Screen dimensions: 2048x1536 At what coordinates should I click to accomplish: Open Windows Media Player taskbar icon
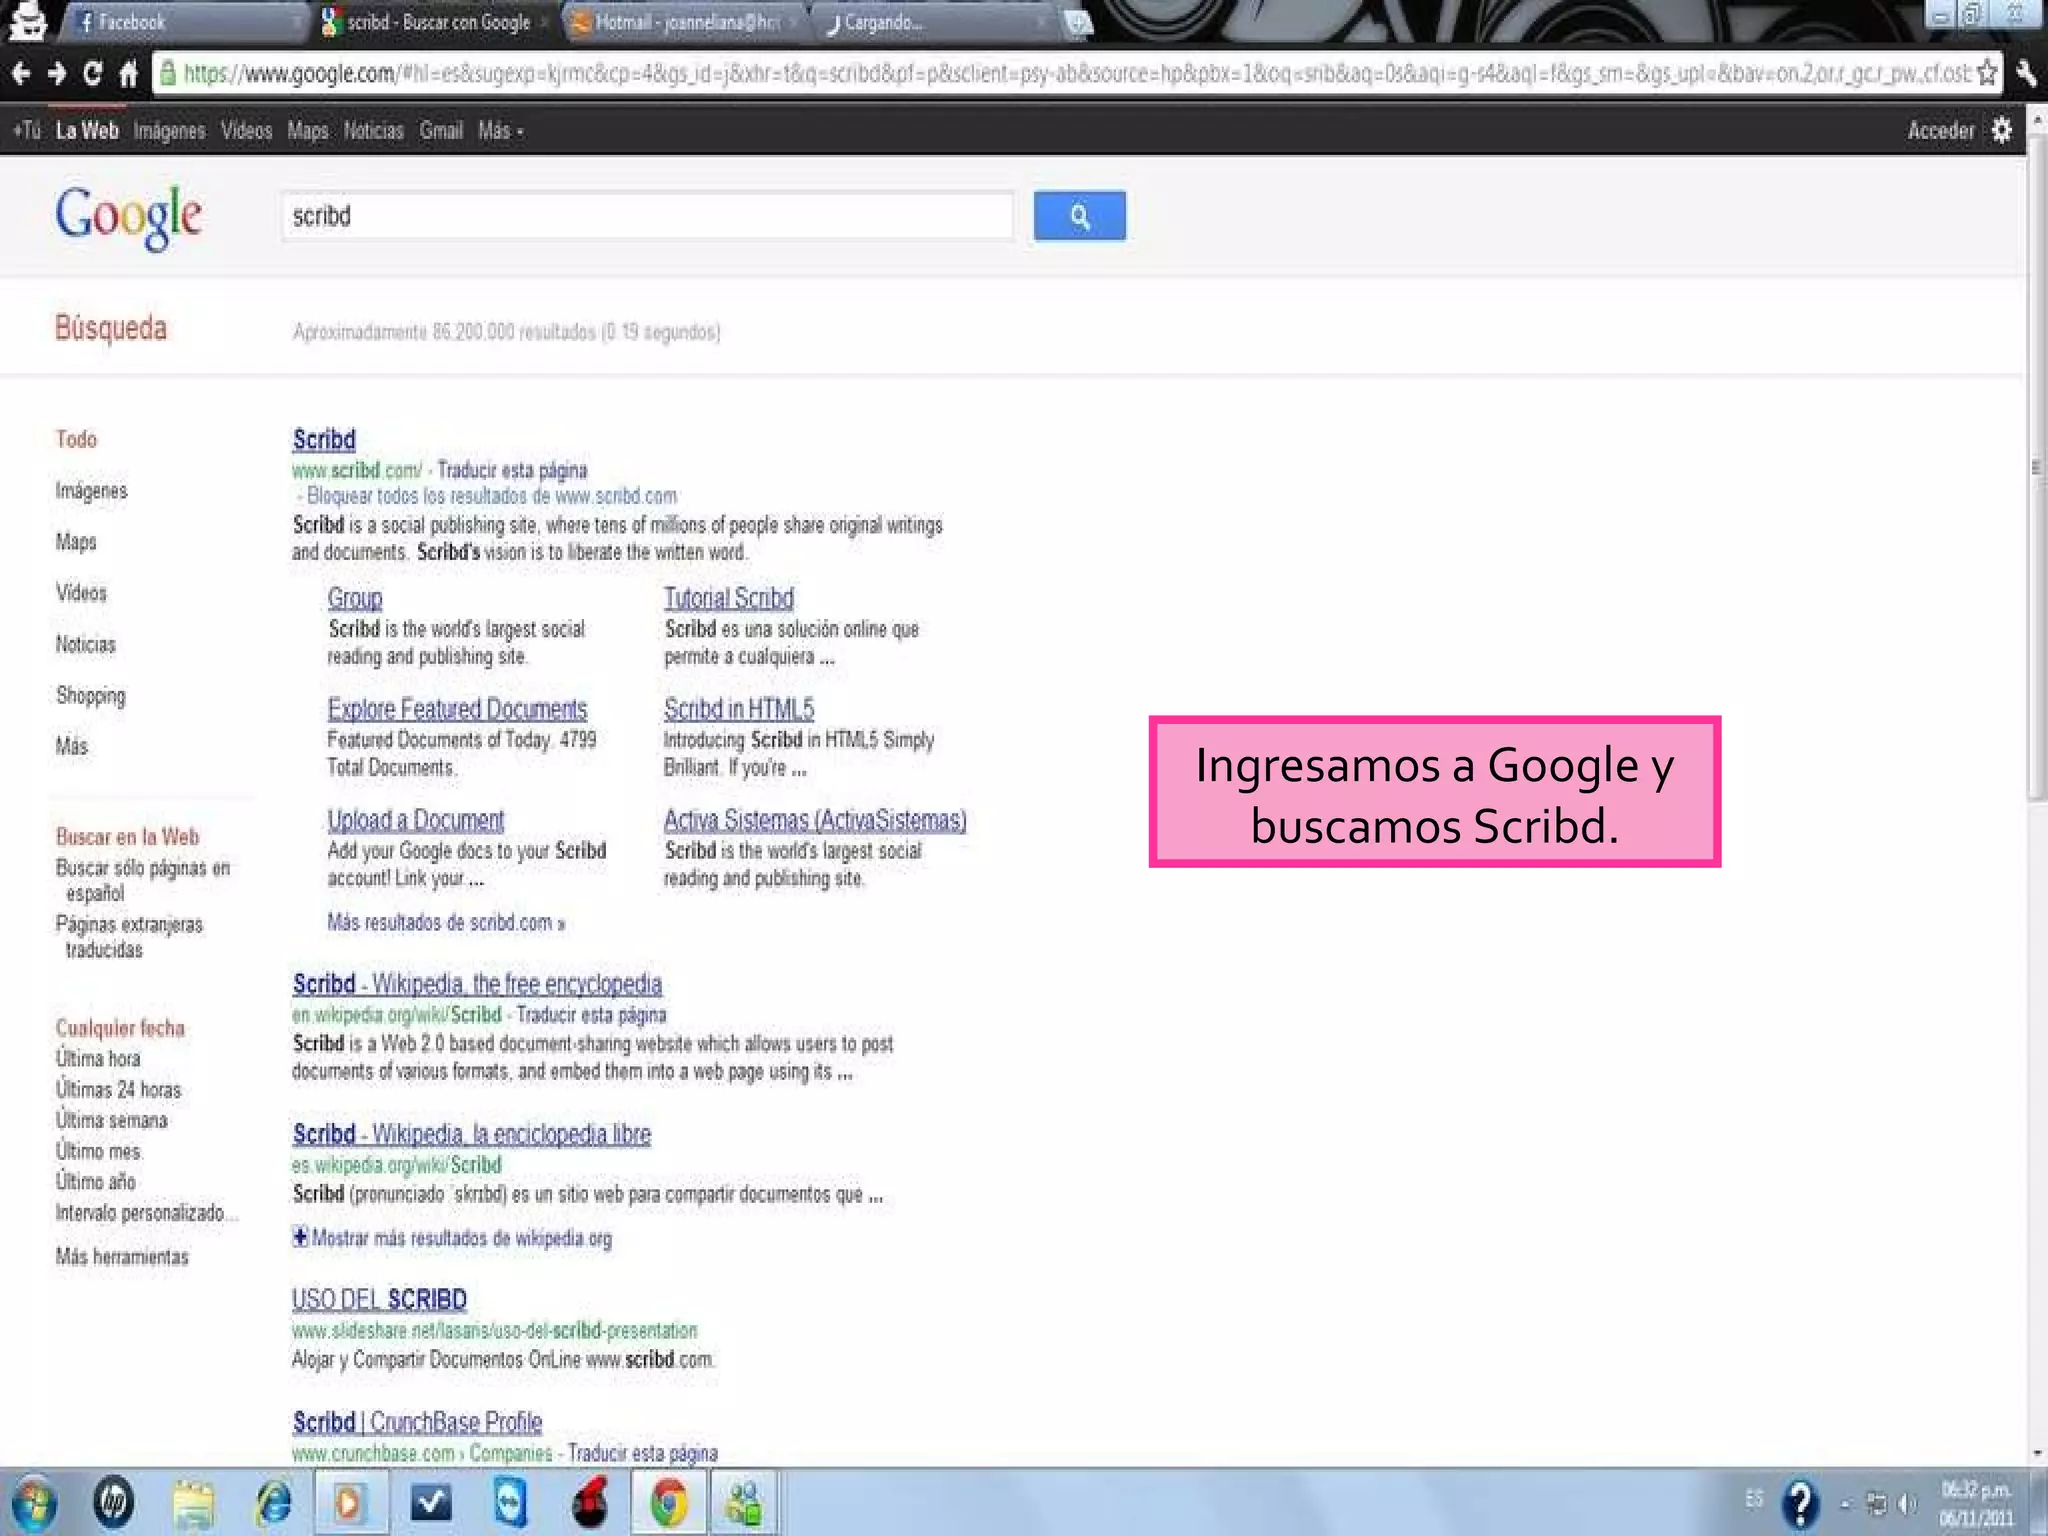(349, 1503)
